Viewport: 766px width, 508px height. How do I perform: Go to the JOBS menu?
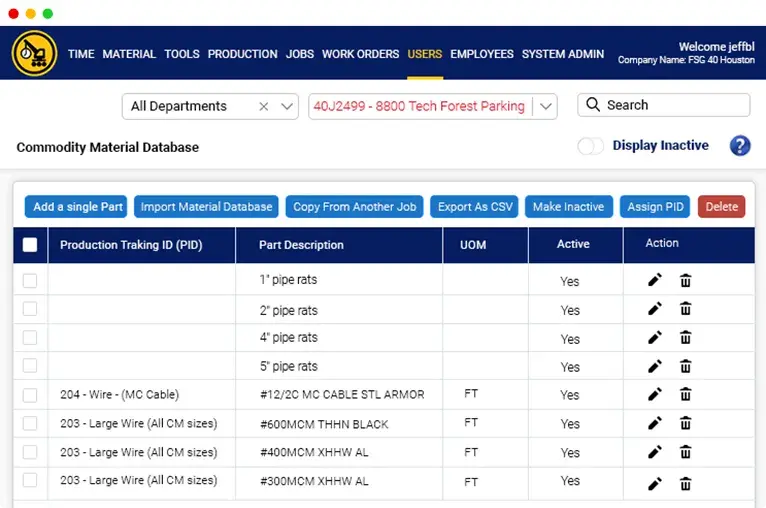click(x=300, y=54)
